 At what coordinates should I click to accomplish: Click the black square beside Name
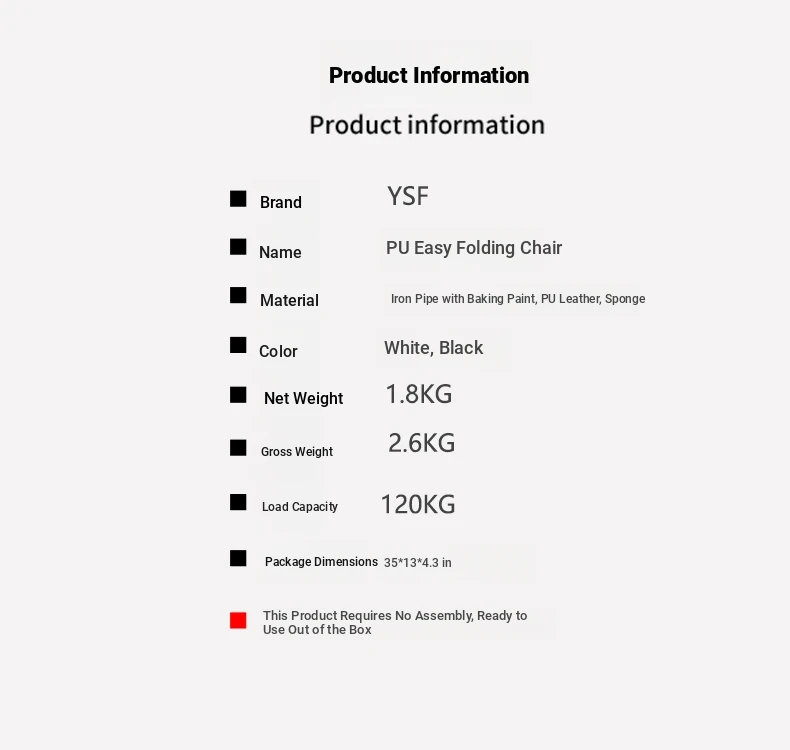[238, 247]
